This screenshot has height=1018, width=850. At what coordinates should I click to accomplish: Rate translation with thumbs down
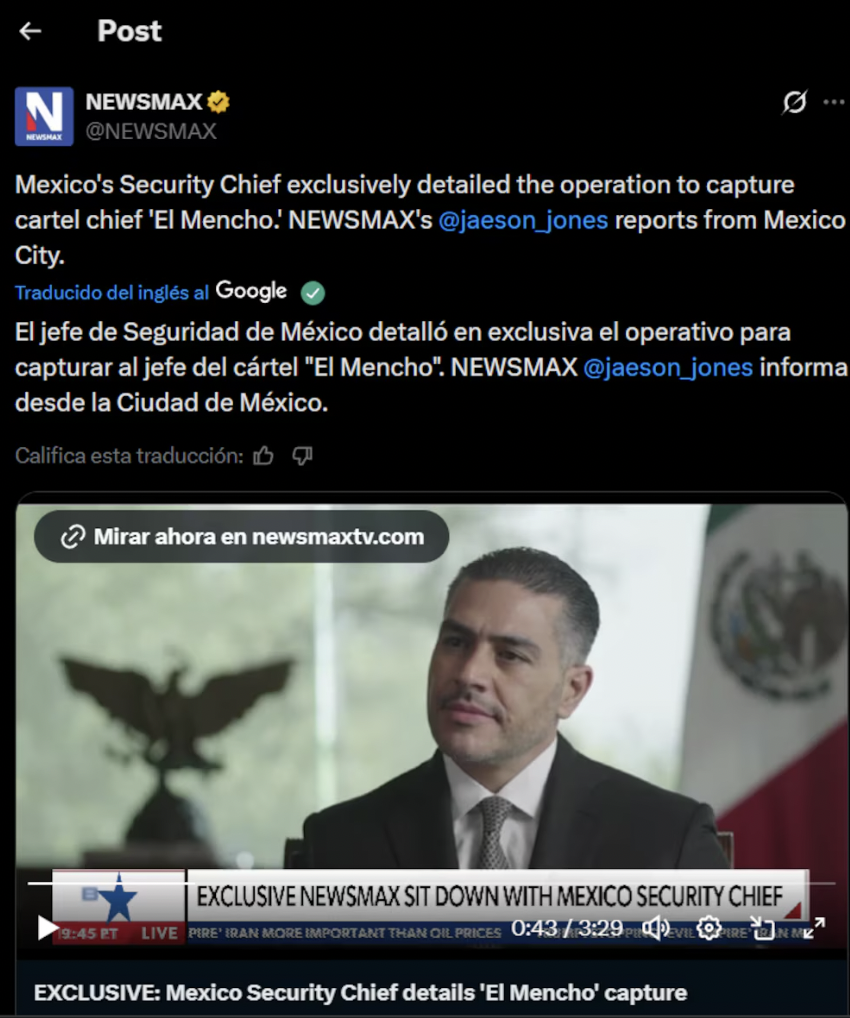pyautogui.click(x=302, y=456)
